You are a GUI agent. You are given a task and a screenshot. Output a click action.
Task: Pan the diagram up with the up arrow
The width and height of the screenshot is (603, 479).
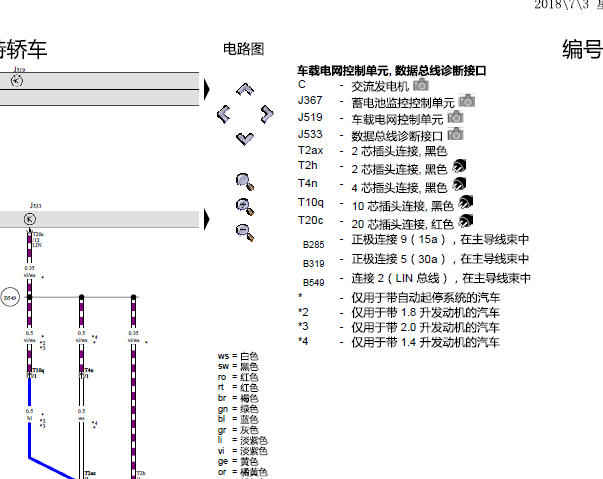245,89
